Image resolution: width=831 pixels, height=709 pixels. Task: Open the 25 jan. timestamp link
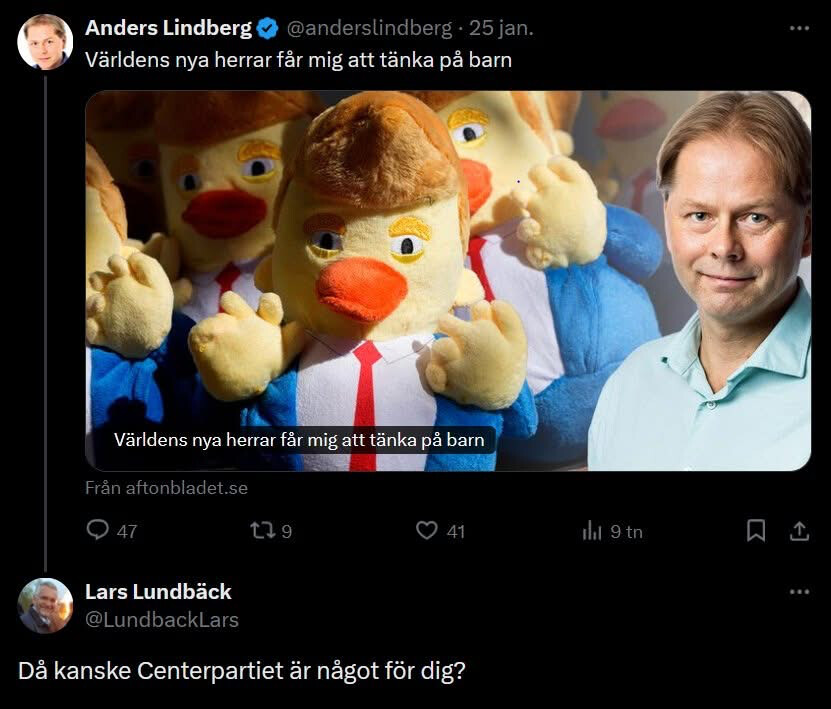click(x=501, y=28)
